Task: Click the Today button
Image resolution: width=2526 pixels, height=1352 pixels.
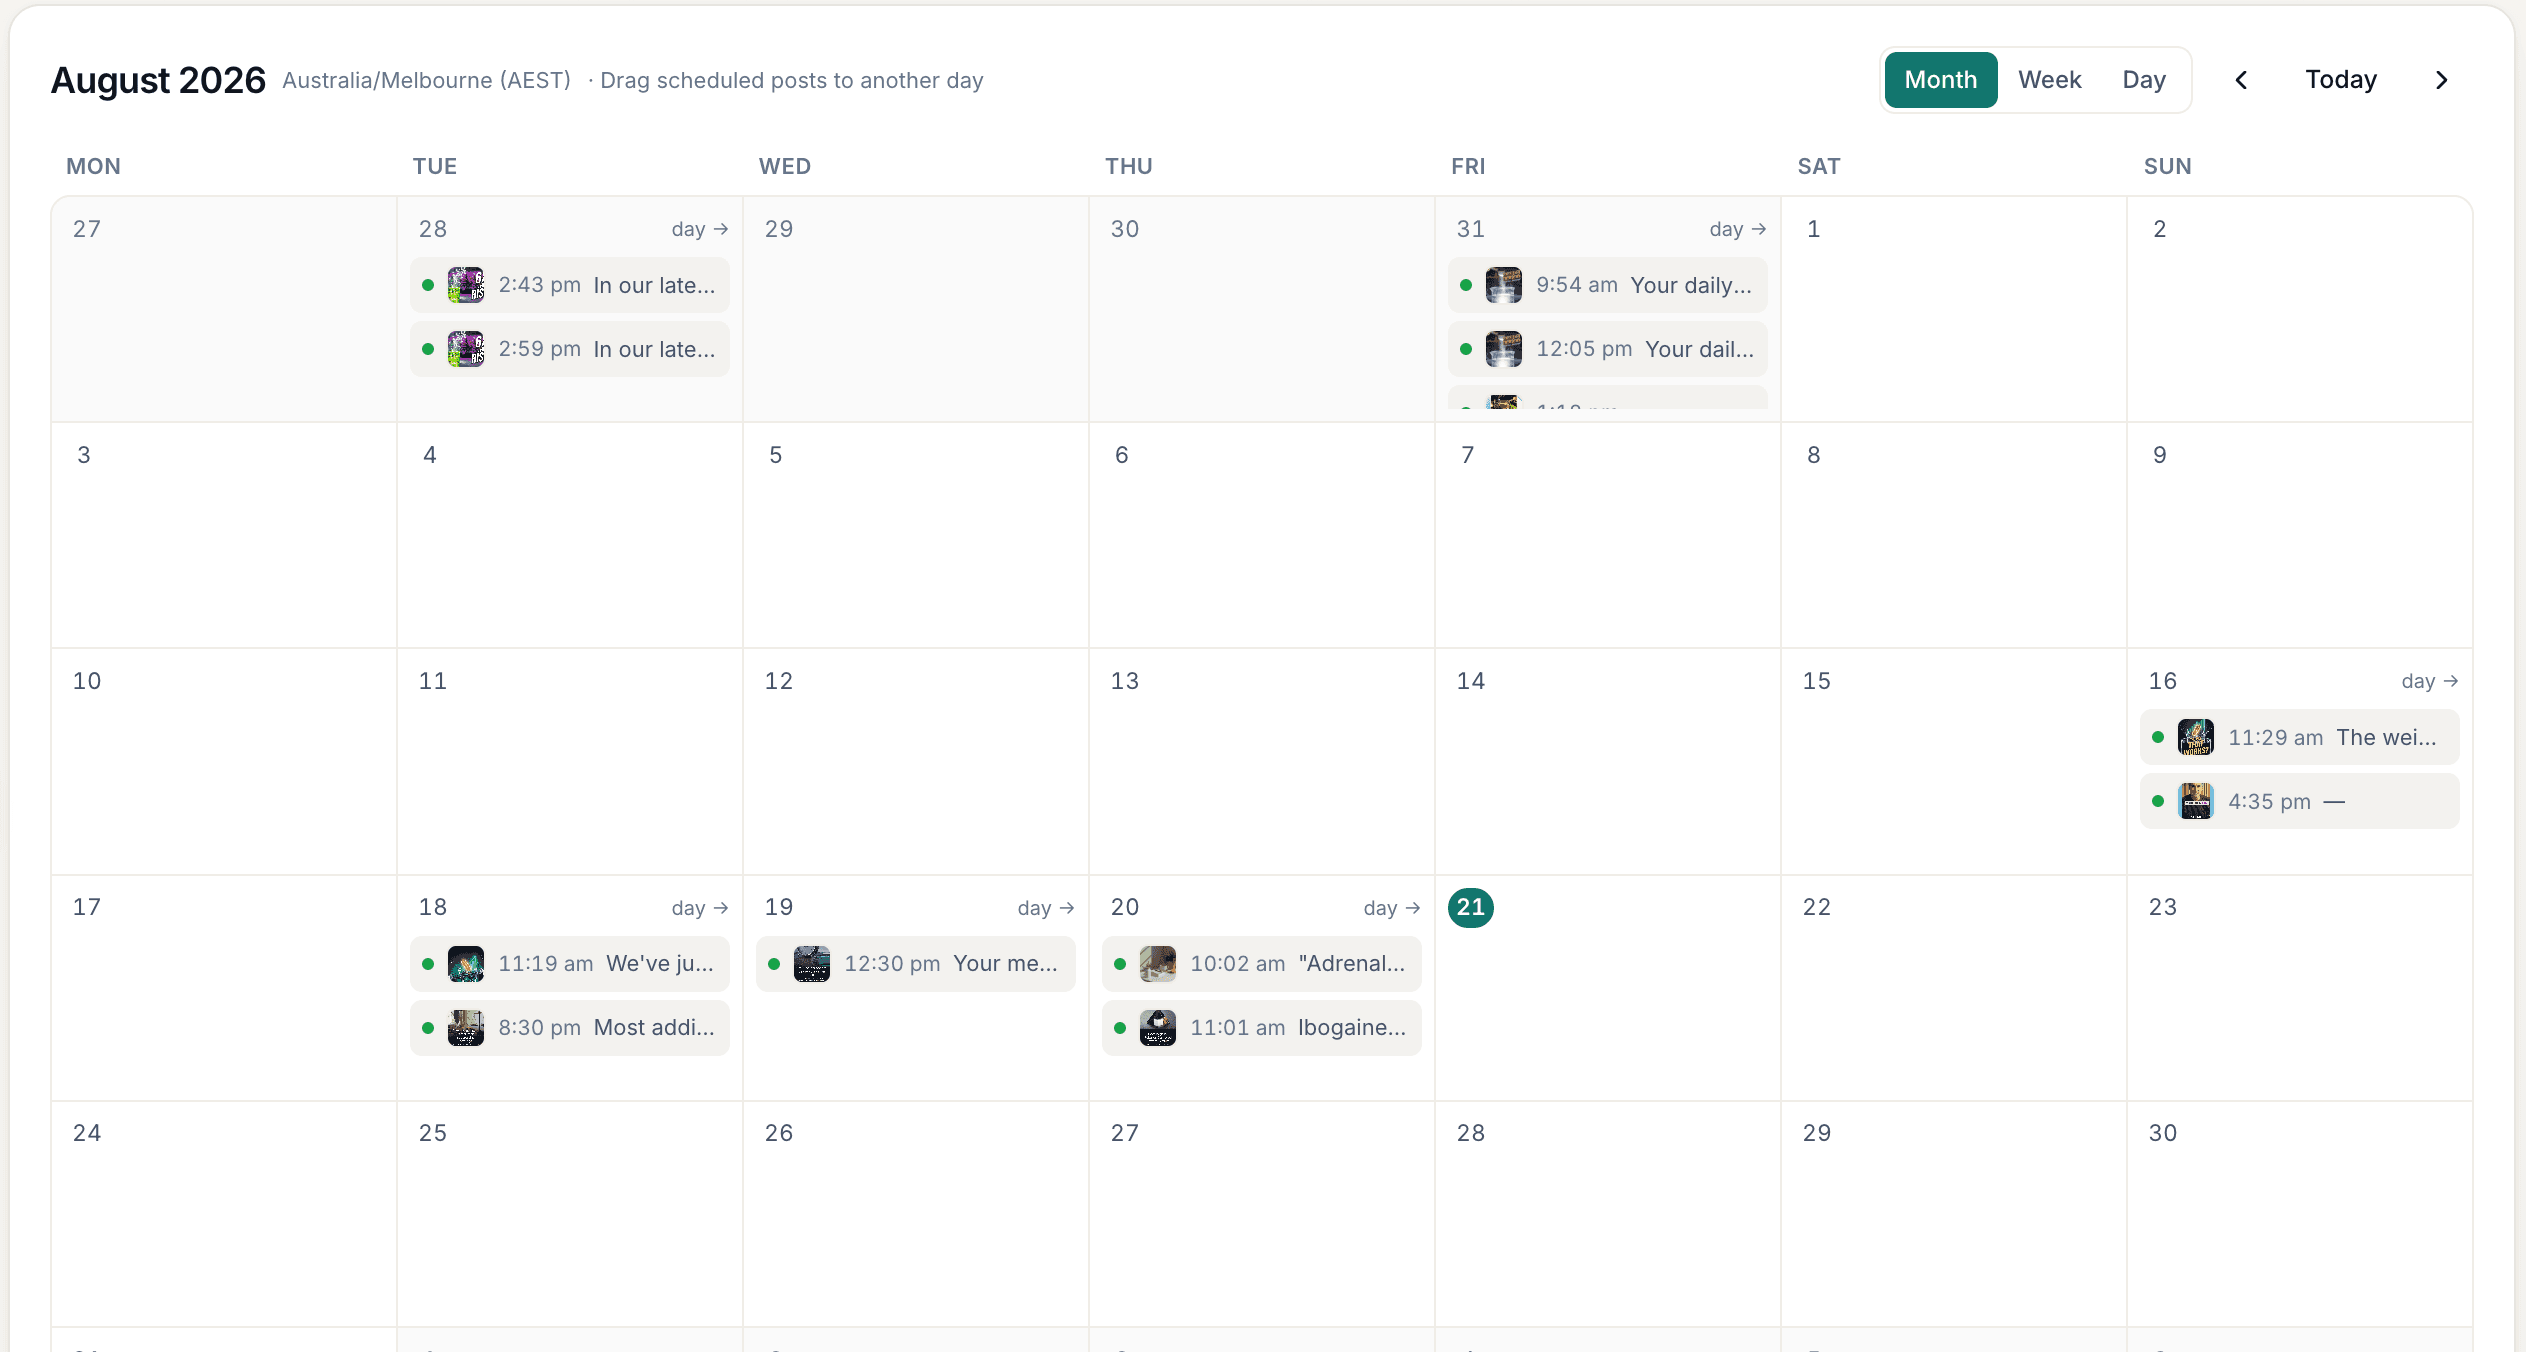Action: 2341,80
